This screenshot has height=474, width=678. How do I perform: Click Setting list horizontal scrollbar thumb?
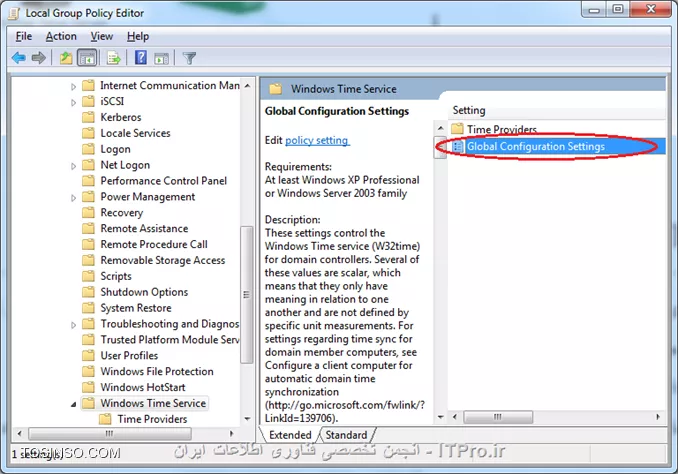(x=498, y=417)
